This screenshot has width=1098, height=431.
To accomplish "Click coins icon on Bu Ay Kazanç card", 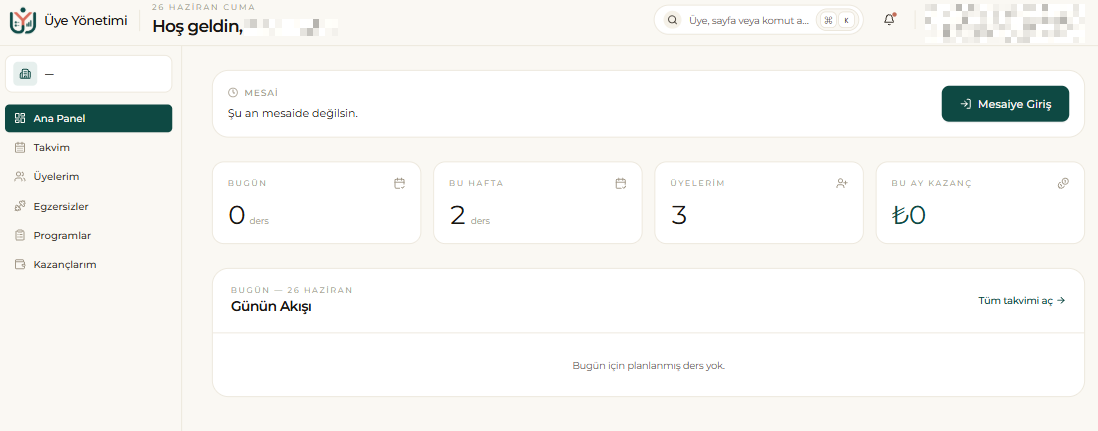I will point(1063,184).
